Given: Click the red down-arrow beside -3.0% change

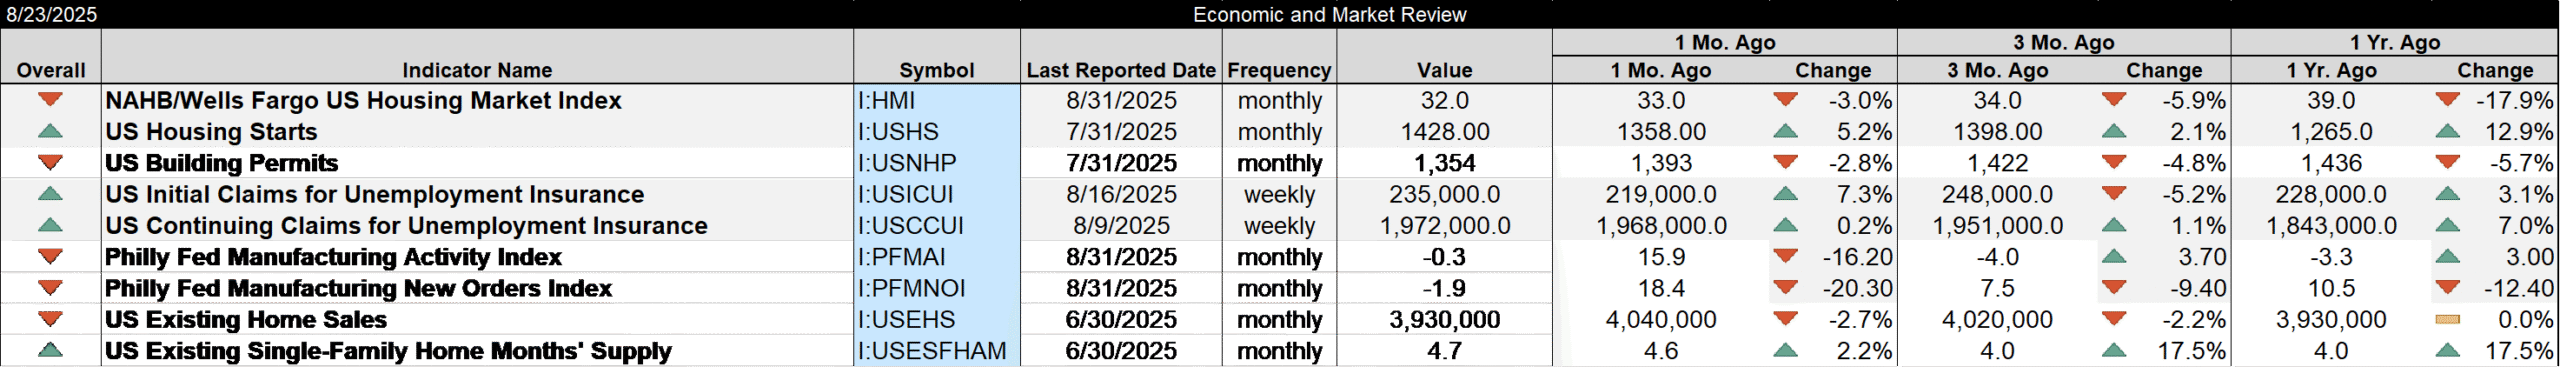Looking at the screenshot, I should click(x=1785, y=100).
